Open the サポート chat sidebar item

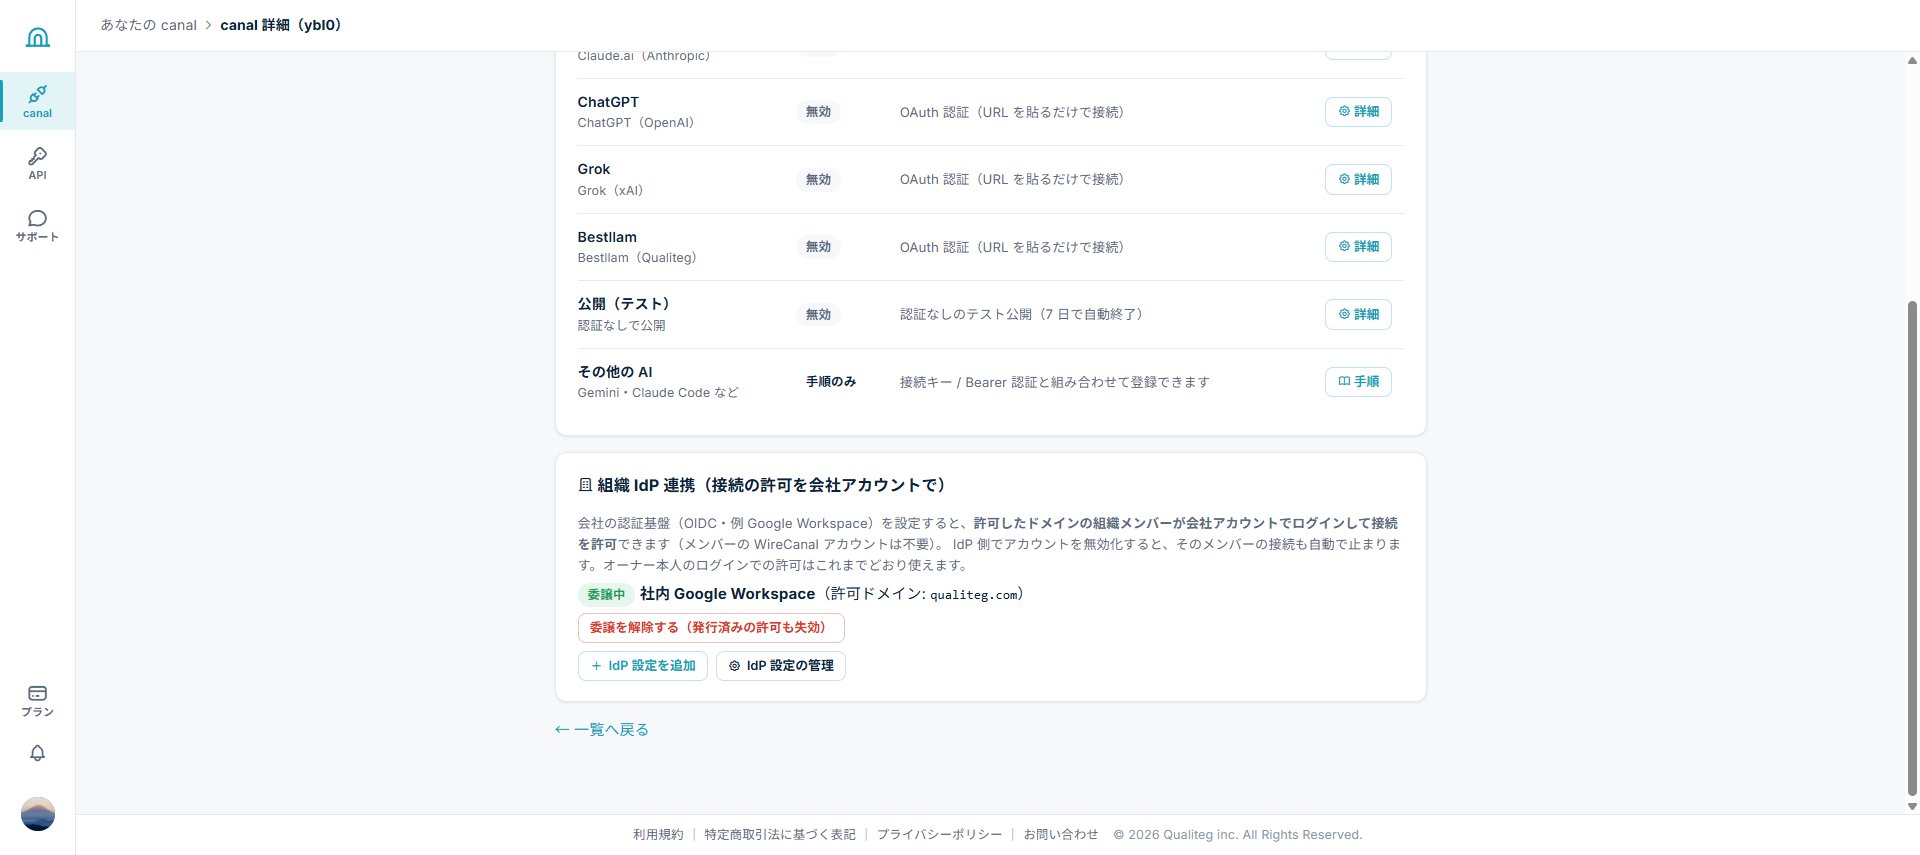point(37,226)
